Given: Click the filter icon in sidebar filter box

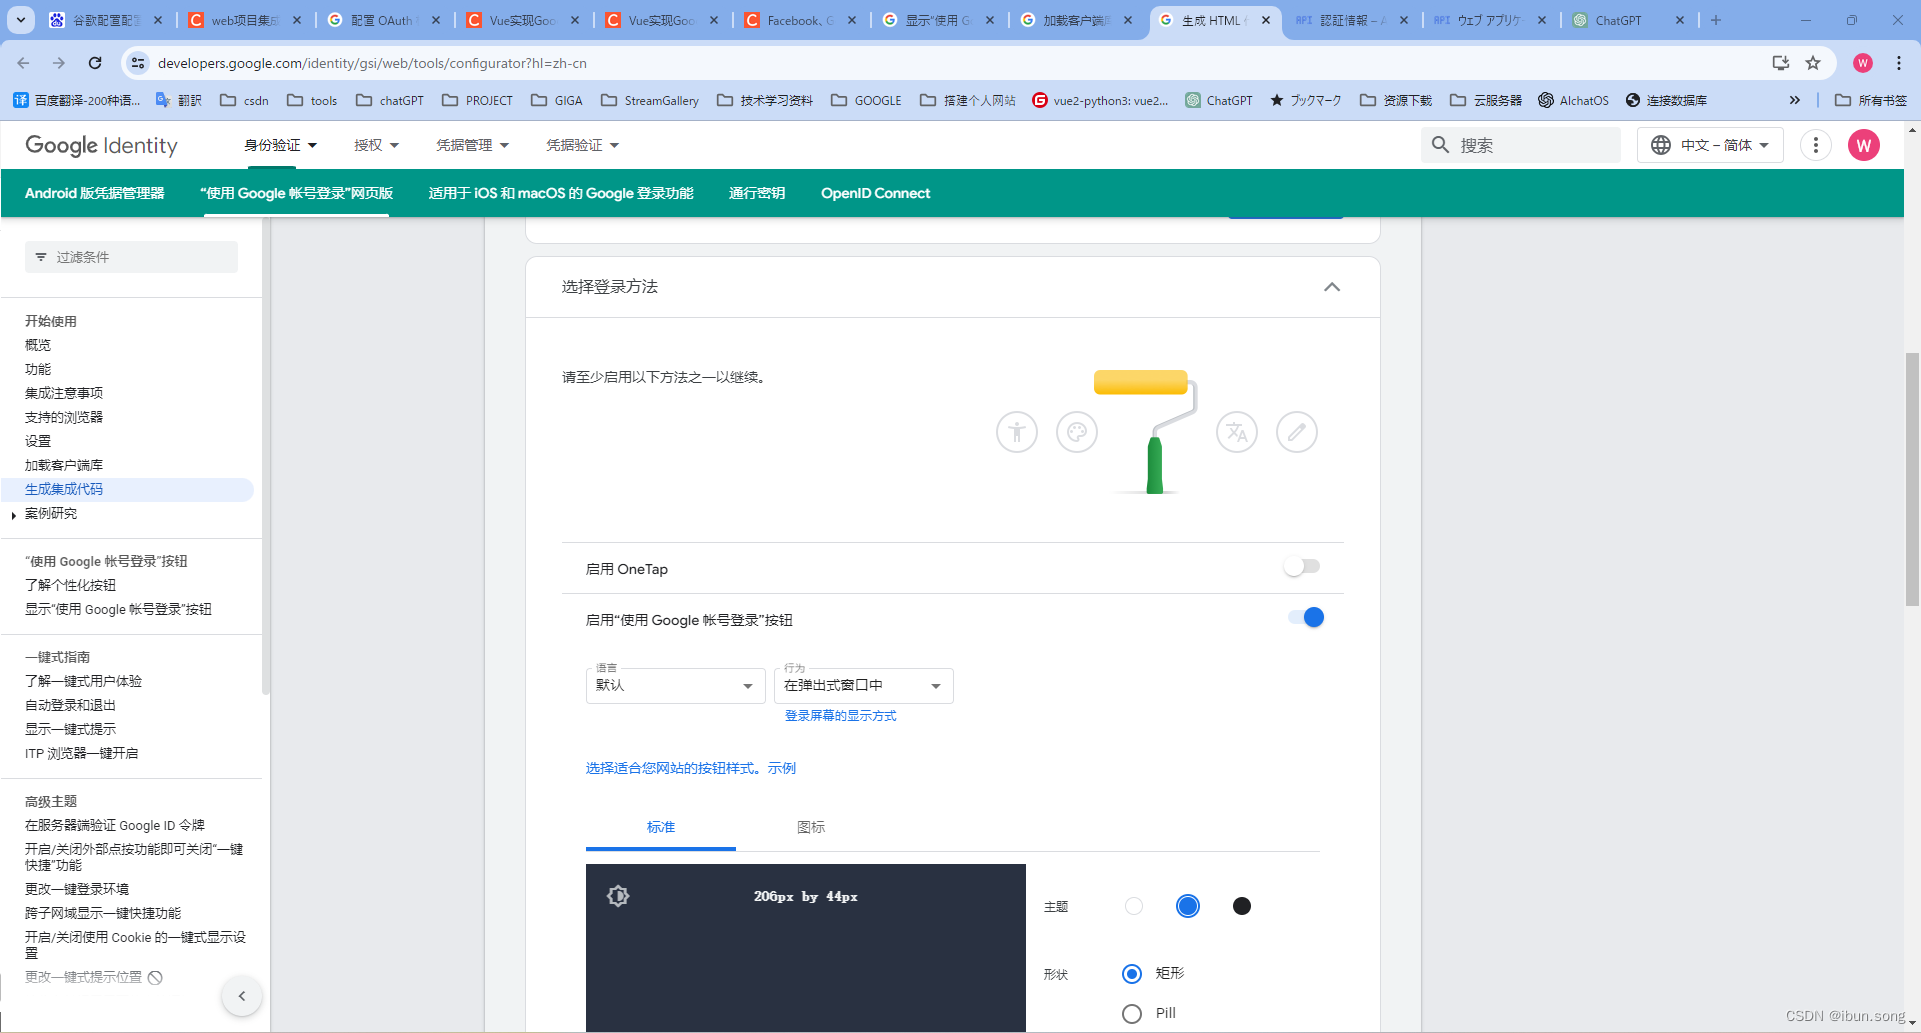Looking at the screenshot, I should point(41,257).
